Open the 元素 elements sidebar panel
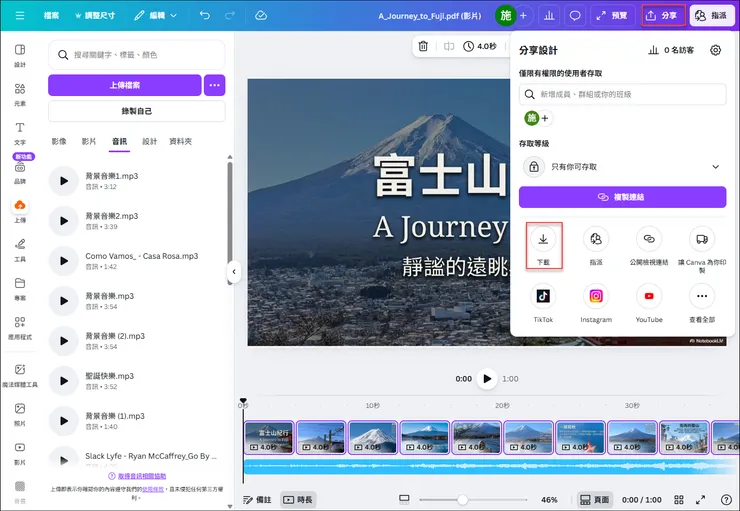This screenshot has height=511, width=740. [x=20, y=94]
